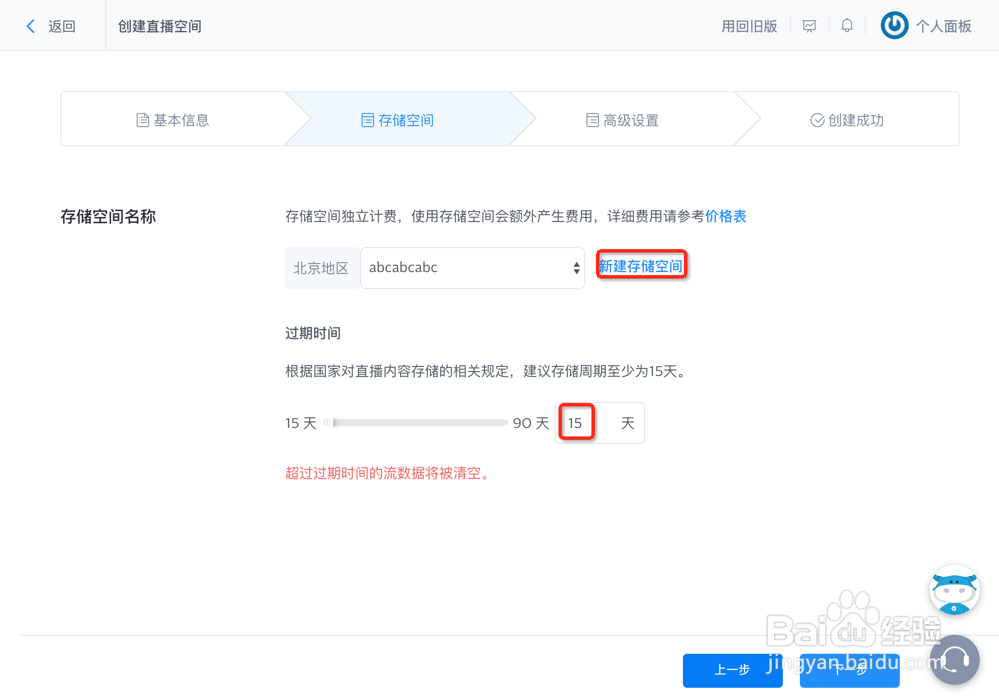This screenshot has width=999, height=697.
Task: Open the abcabcabc storage space dropdown
Action: (x=470, y=267)
